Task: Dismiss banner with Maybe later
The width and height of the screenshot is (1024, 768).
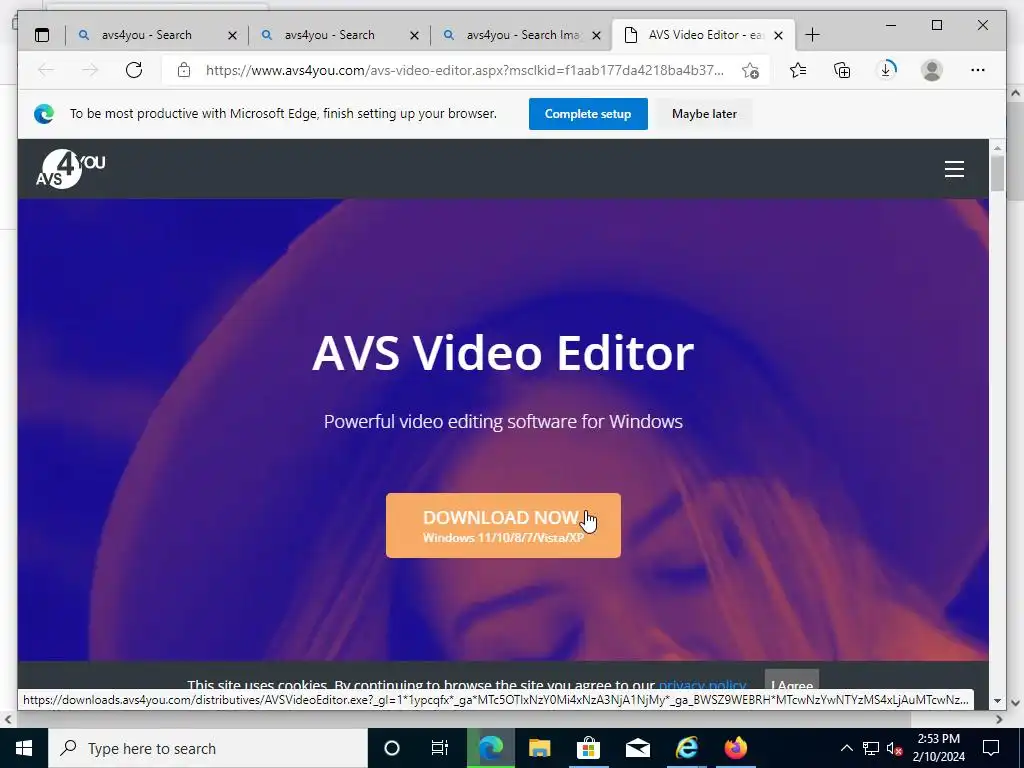Action: (704, 114)
